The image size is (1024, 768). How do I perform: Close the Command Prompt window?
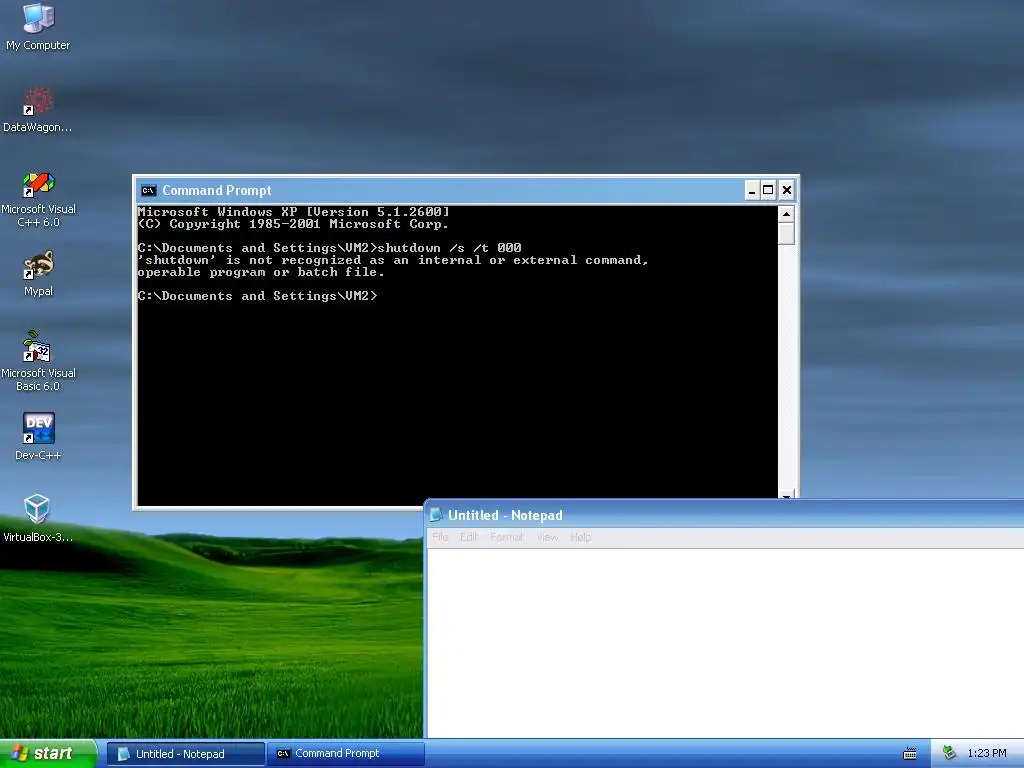click(787, 191)
